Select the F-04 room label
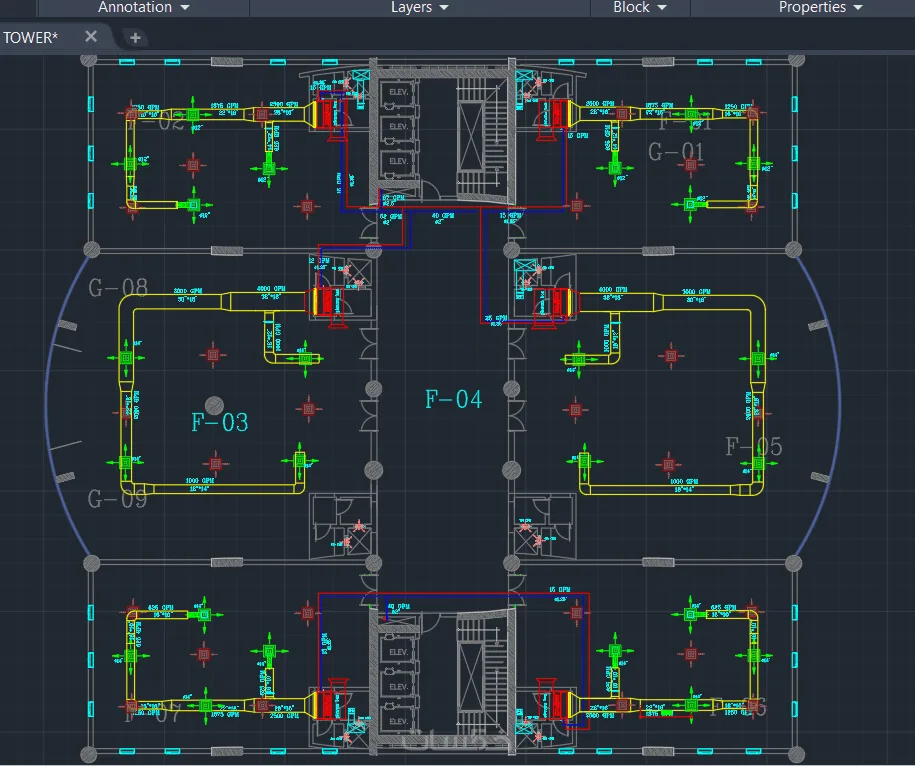 coord(453,400)
